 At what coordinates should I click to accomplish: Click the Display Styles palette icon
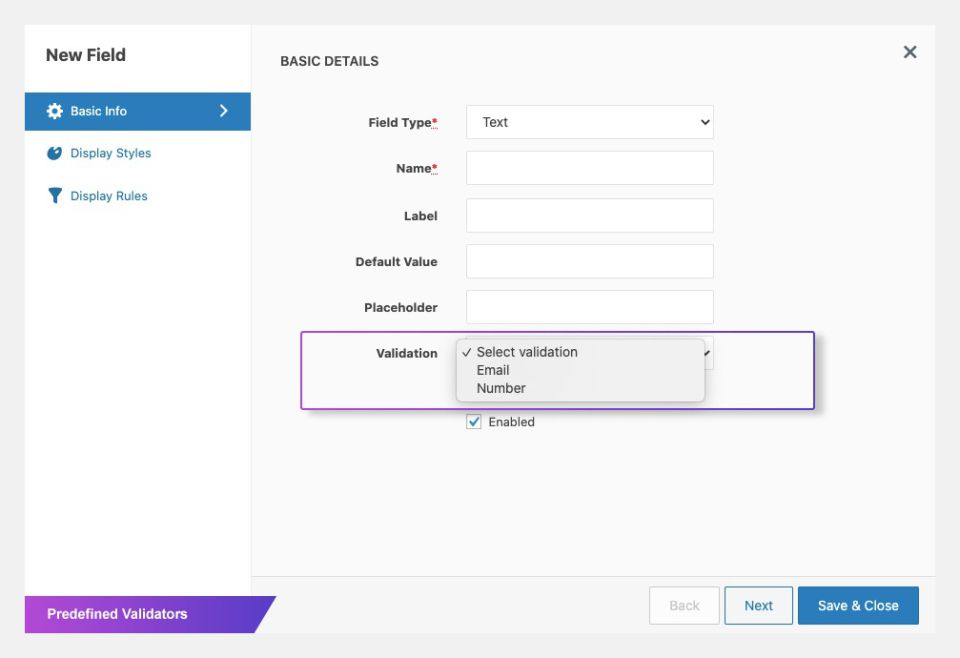55,153
